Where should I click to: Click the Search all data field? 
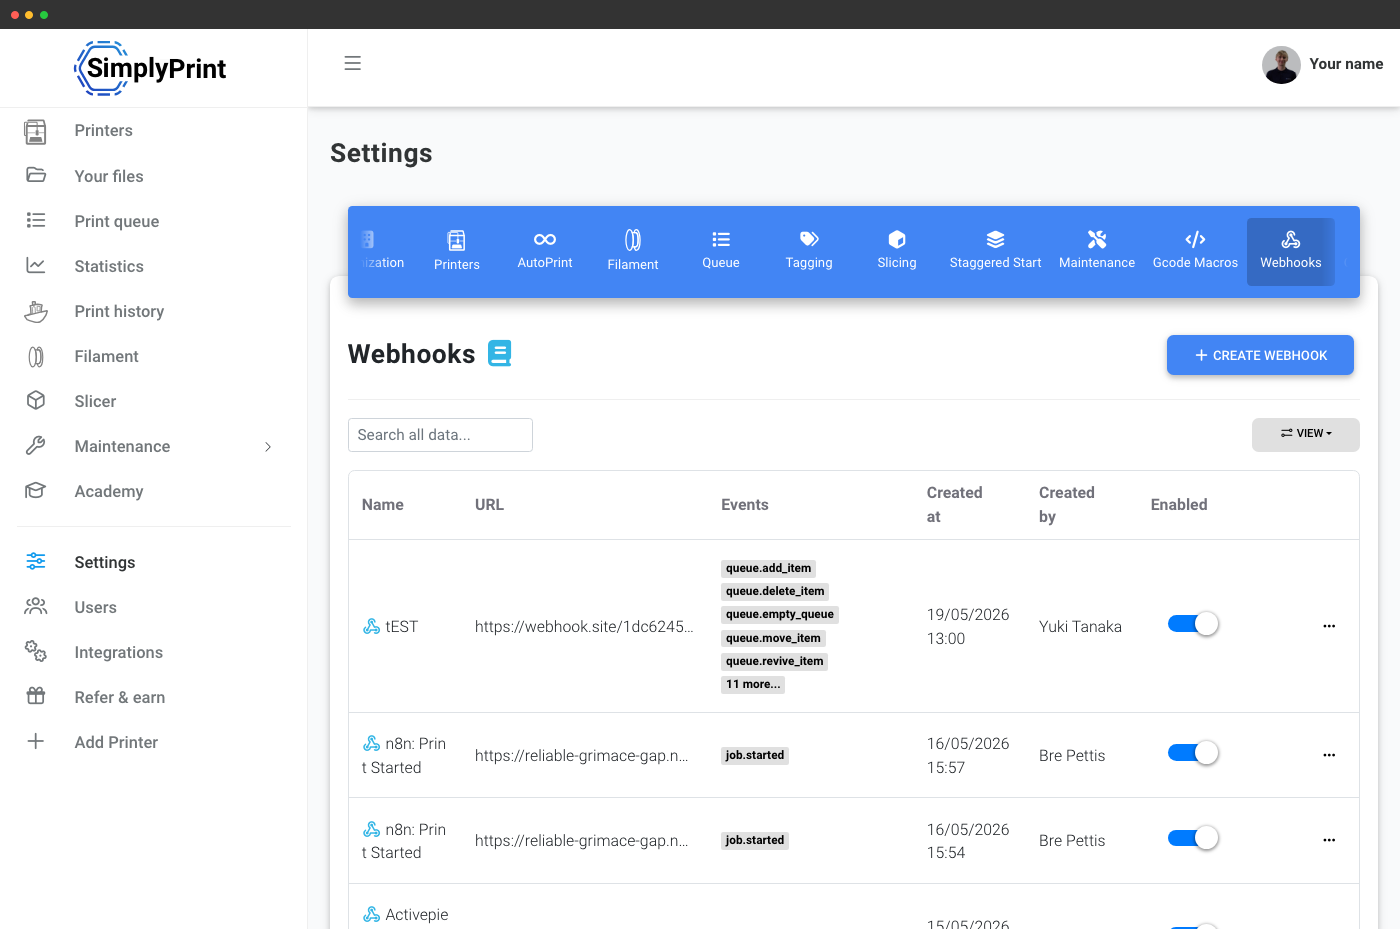click(440, 435)
